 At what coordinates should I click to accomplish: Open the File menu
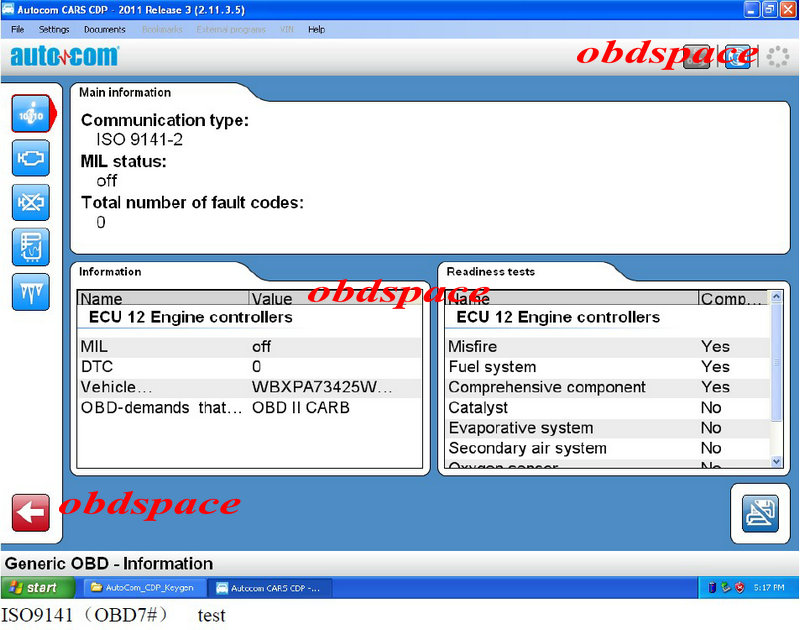point(17,30)
